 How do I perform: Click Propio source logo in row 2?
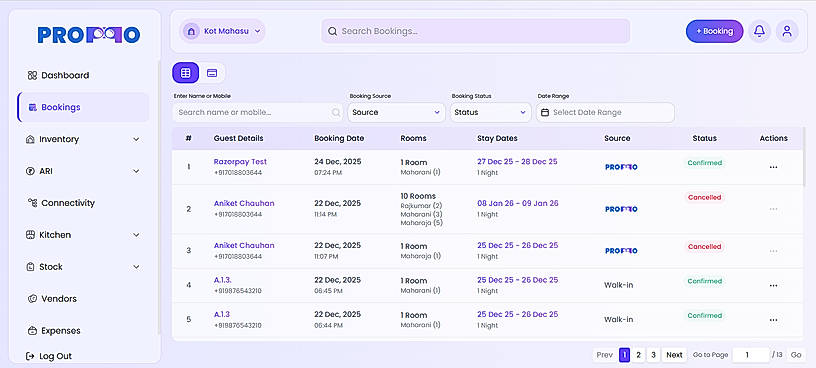click(x=621, y=209)
